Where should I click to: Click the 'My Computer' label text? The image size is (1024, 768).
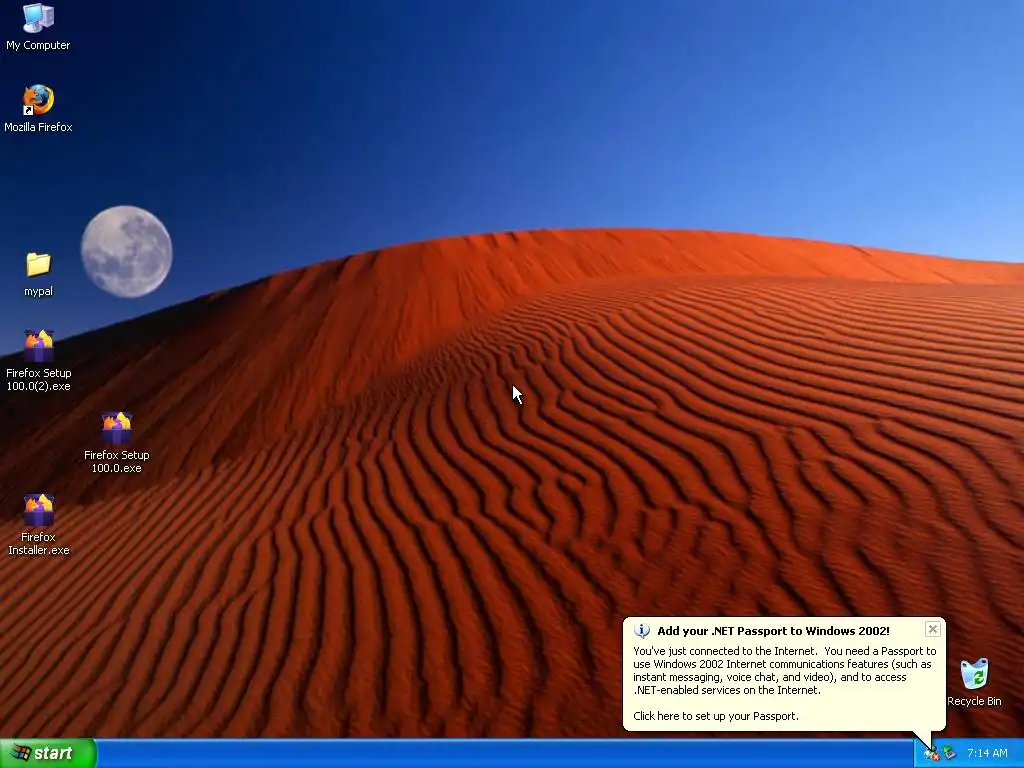pos(38,45)
